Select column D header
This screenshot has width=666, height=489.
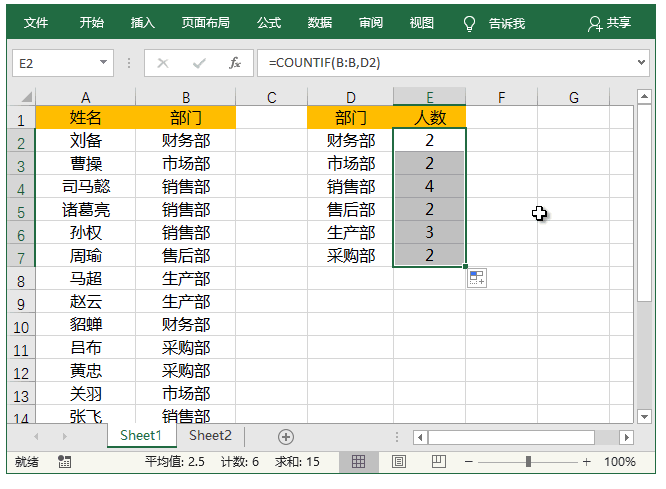pos(351,97)
